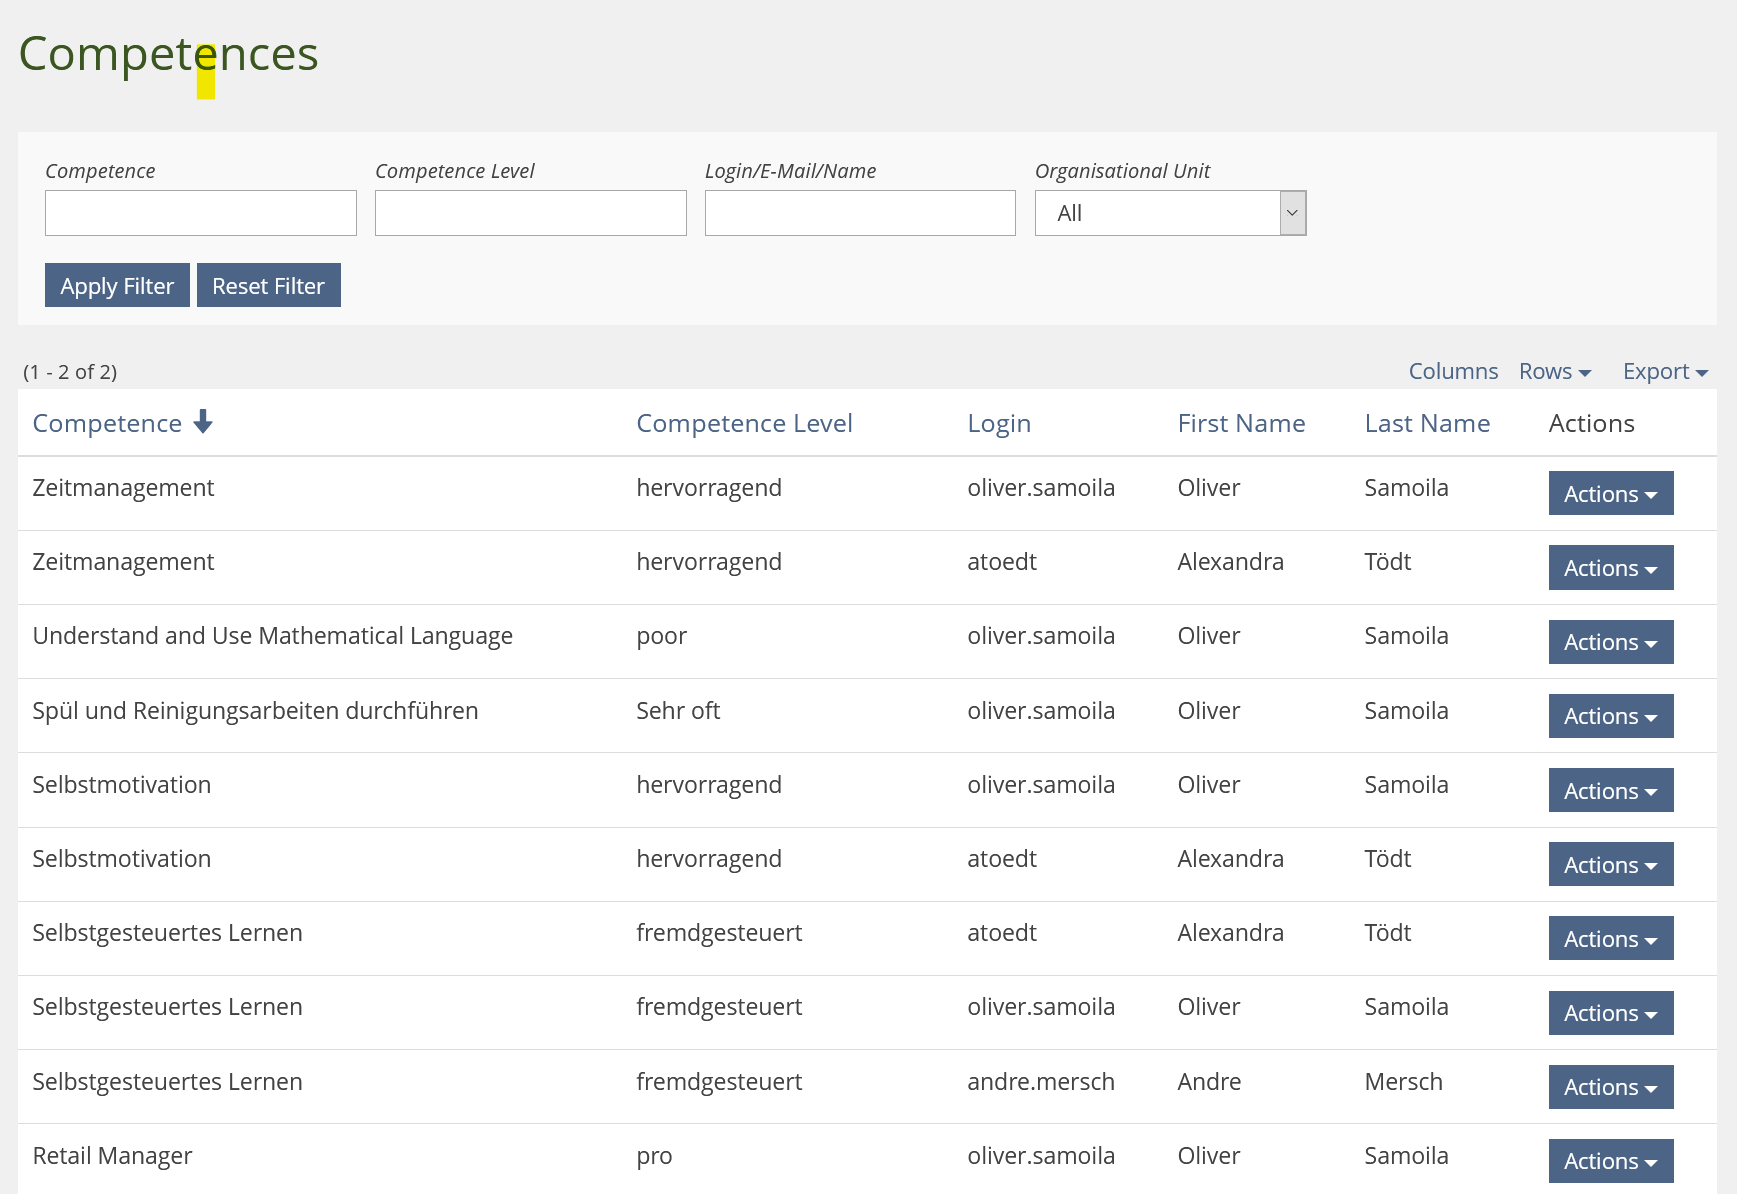Open the Export dropdown menu
This screenshot has height=1194, width=1737.
(1664, 372)
